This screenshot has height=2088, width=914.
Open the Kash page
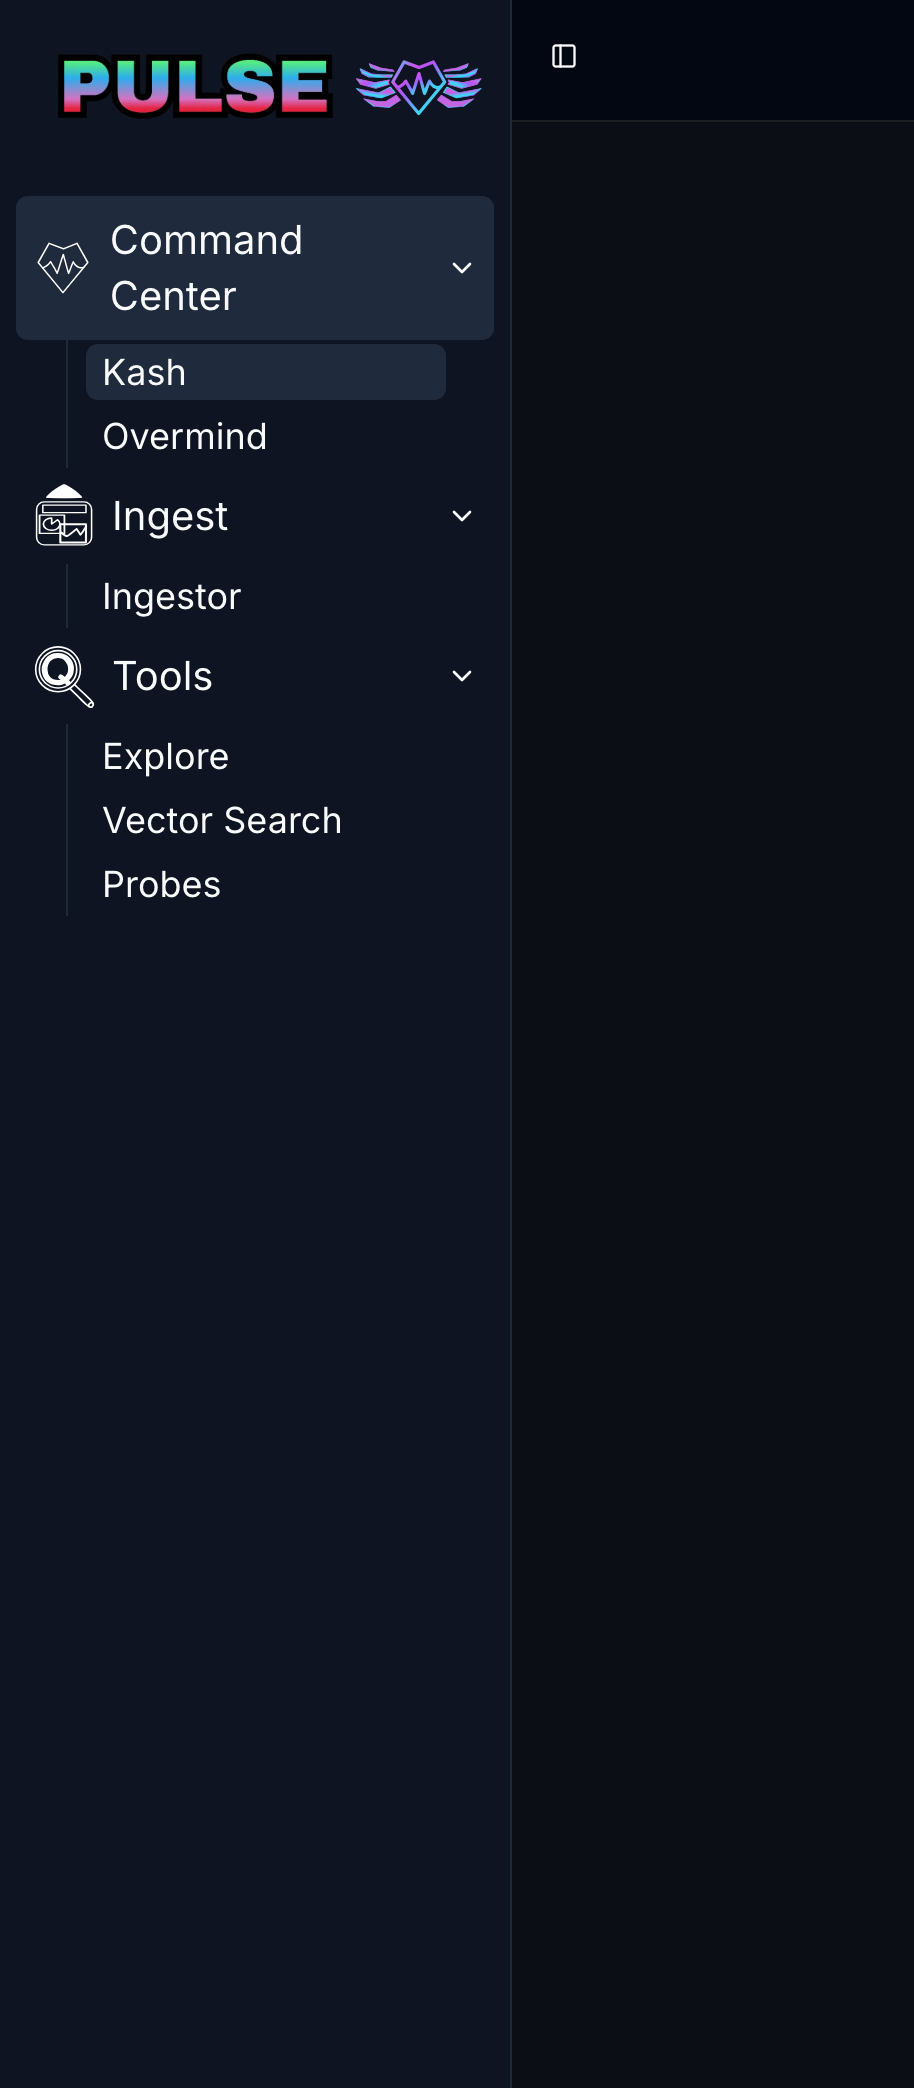(x=145, y=373)
